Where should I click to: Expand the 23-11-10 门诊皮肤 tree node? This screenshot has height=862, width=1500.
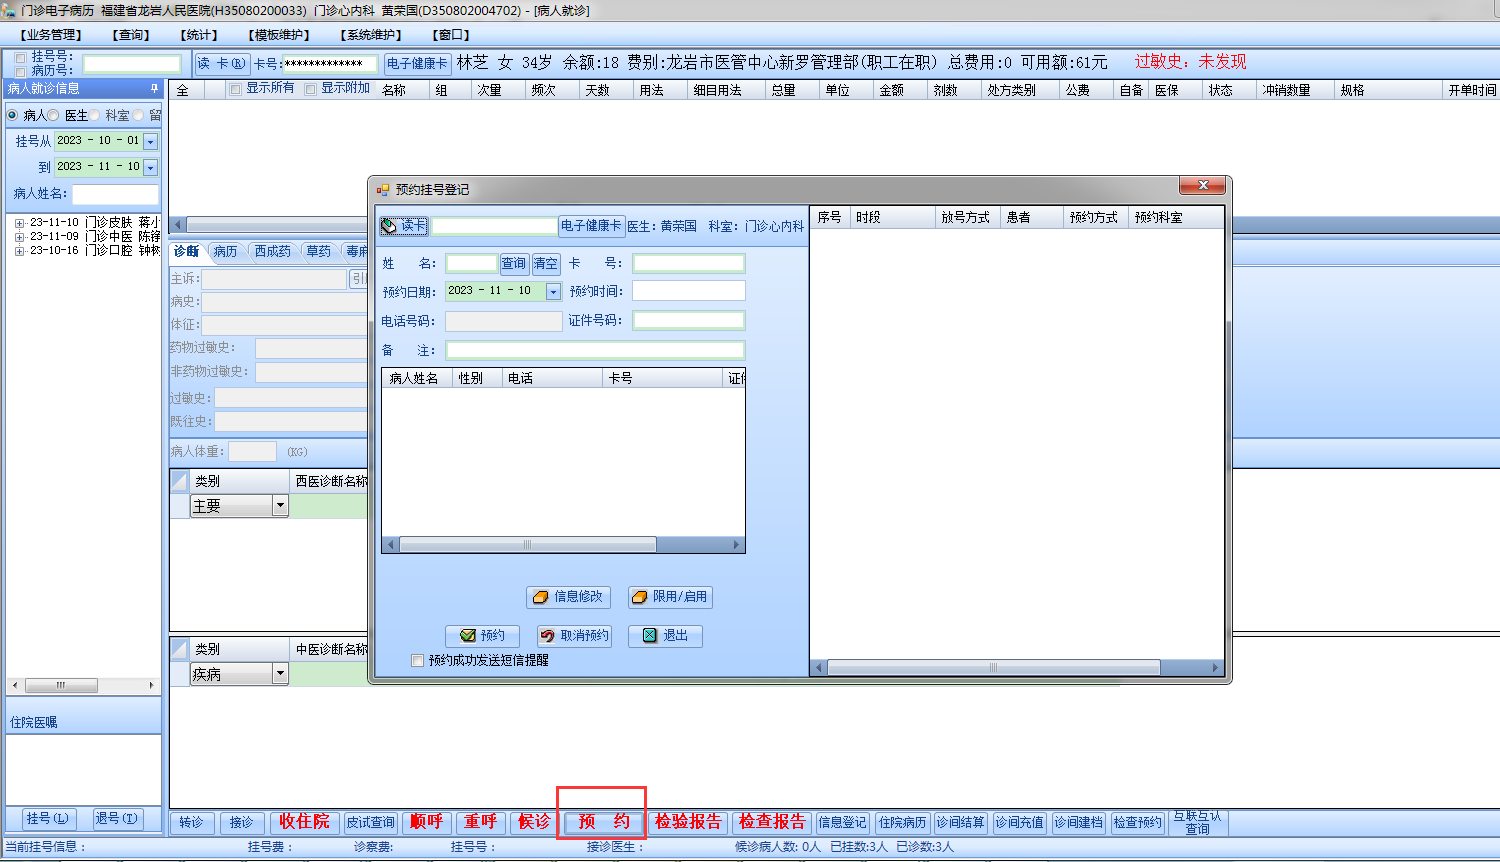coord(19,223)
